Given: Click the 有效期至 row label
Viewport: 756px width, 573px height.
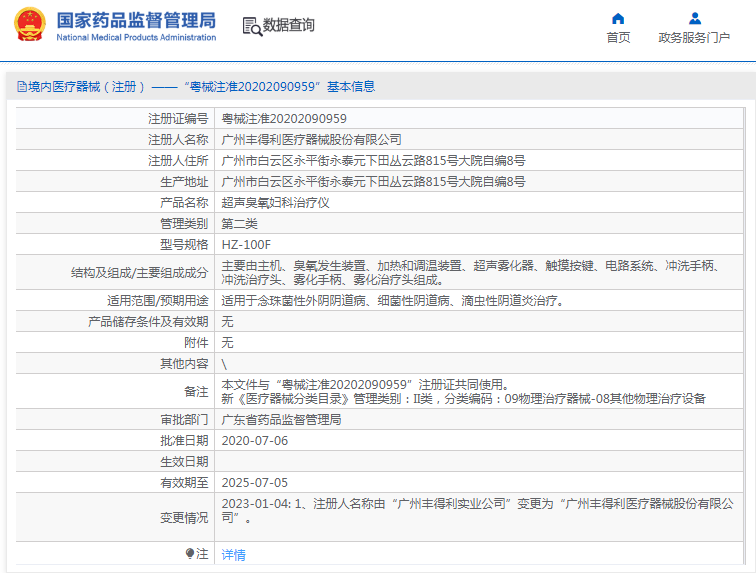Looking at the screenshot, I should pos(184,483).
